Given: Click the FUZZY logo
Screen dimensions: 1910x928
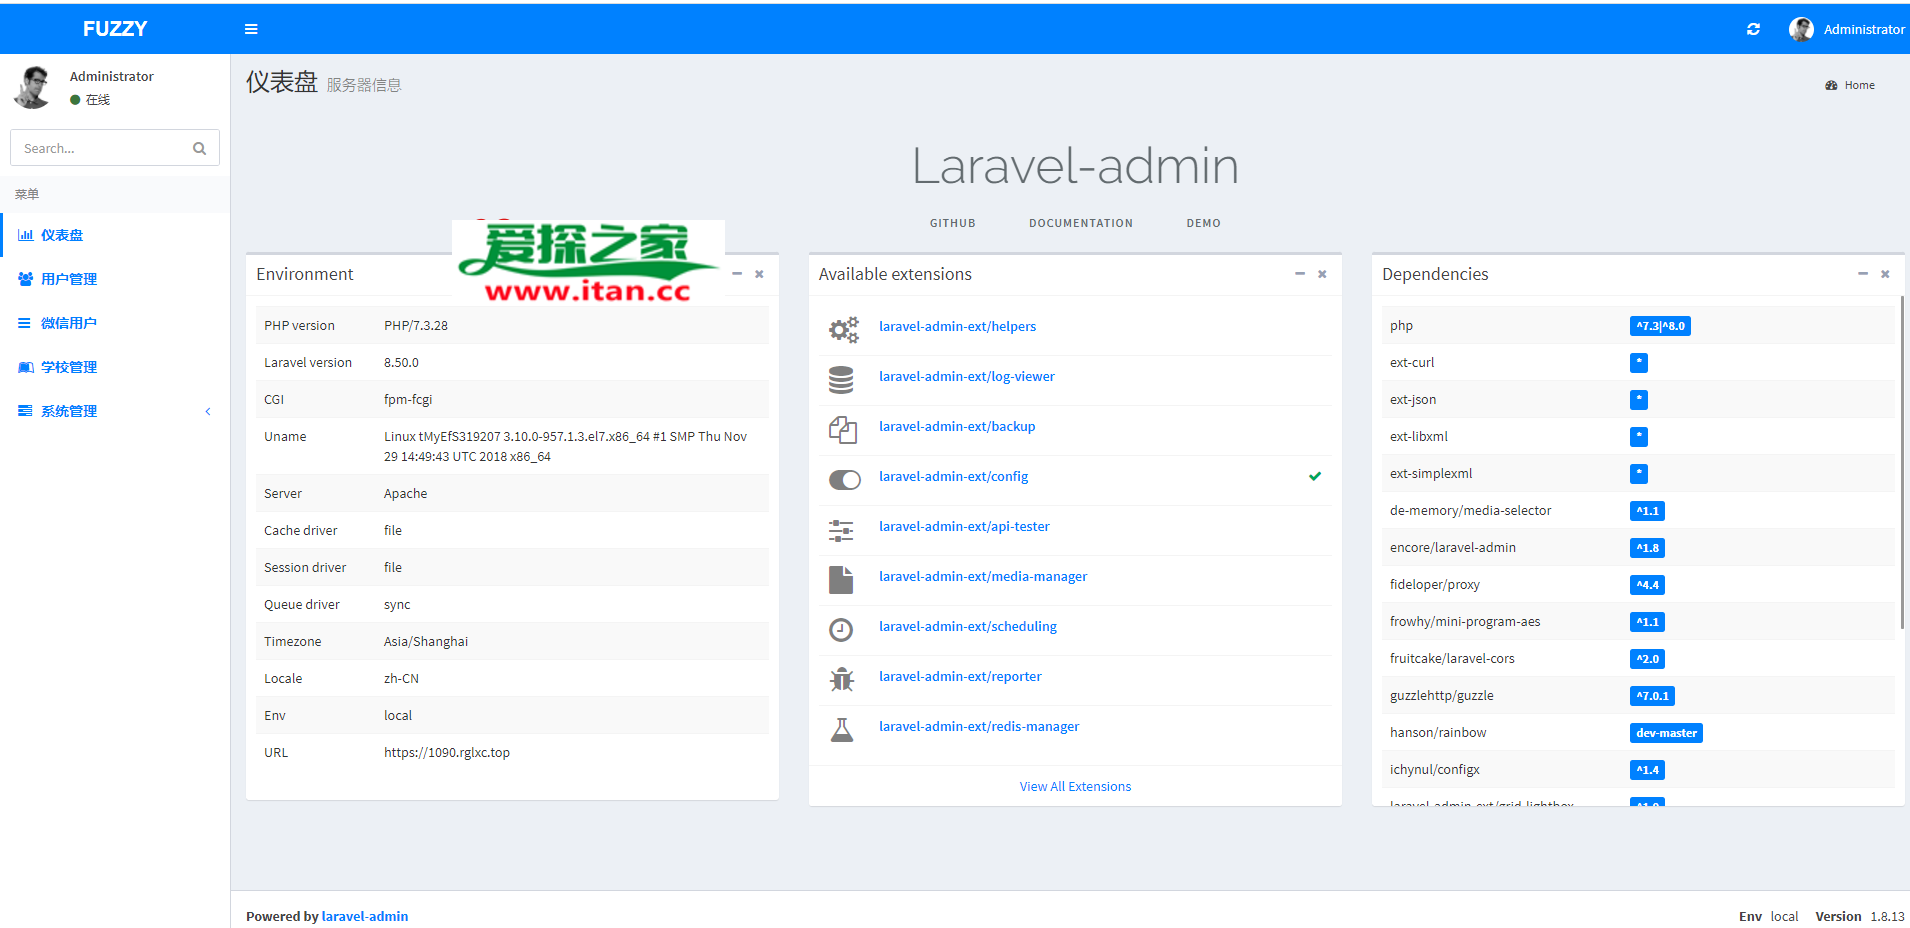Looking at the screenshot, I should coord(115,29).
